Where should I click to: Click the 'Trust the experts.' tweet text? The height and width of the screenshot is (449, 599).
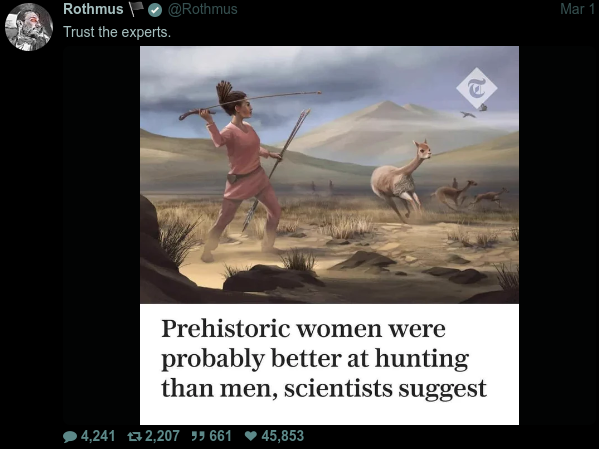point(117,32)
